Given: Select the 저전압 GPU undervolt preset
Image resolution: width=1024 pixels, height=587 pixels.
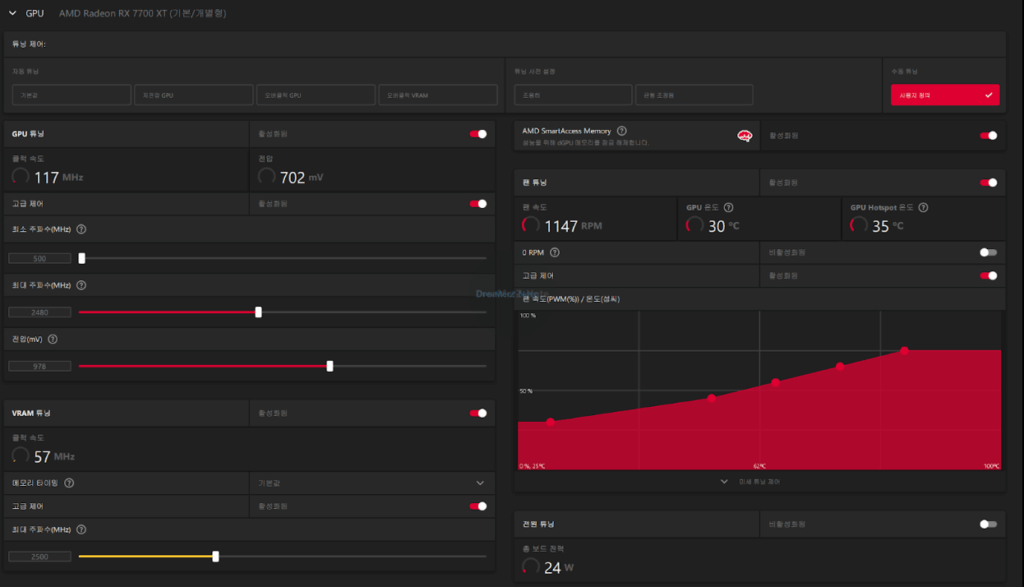Looking at the screenshot, I should pos(193,95).
